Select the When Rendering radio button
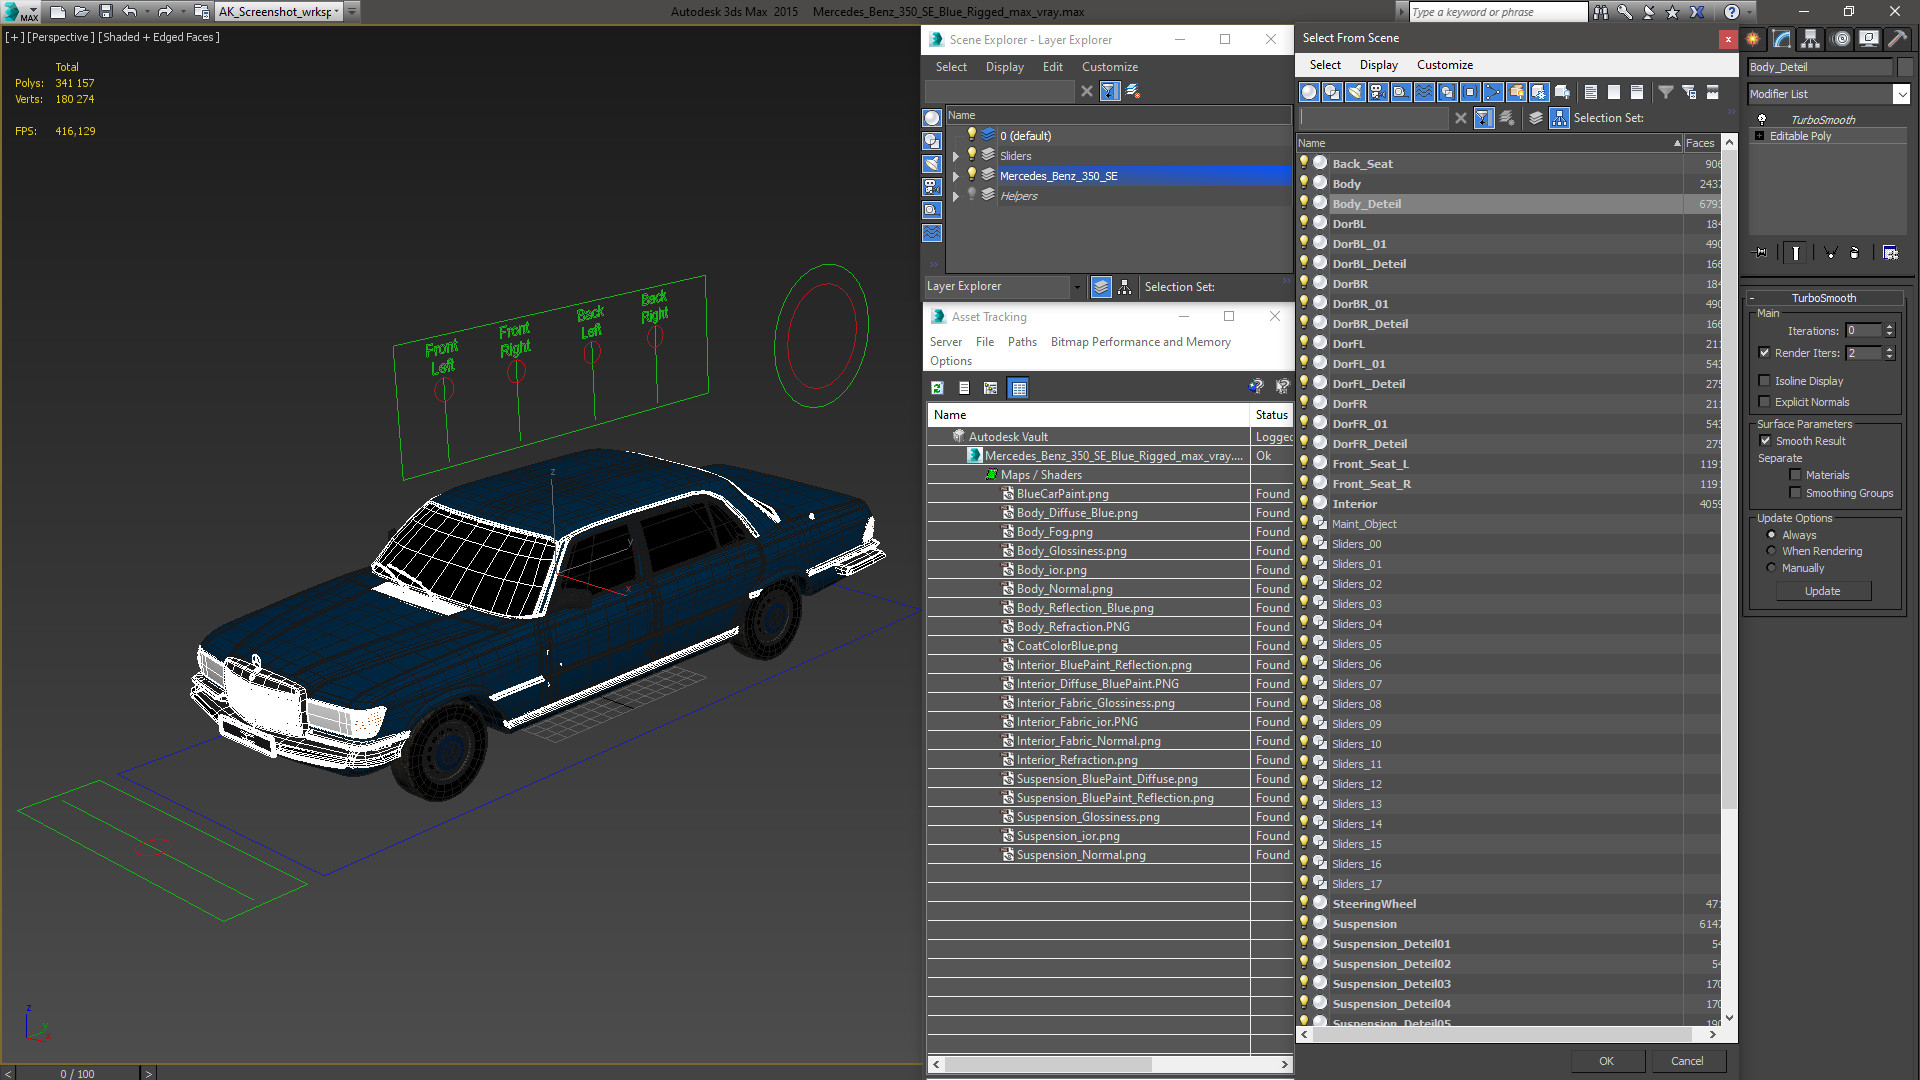Image resolution: width=1920 pixels, height=1080 pixels. pyautogui.click(x=1771, y=551)
